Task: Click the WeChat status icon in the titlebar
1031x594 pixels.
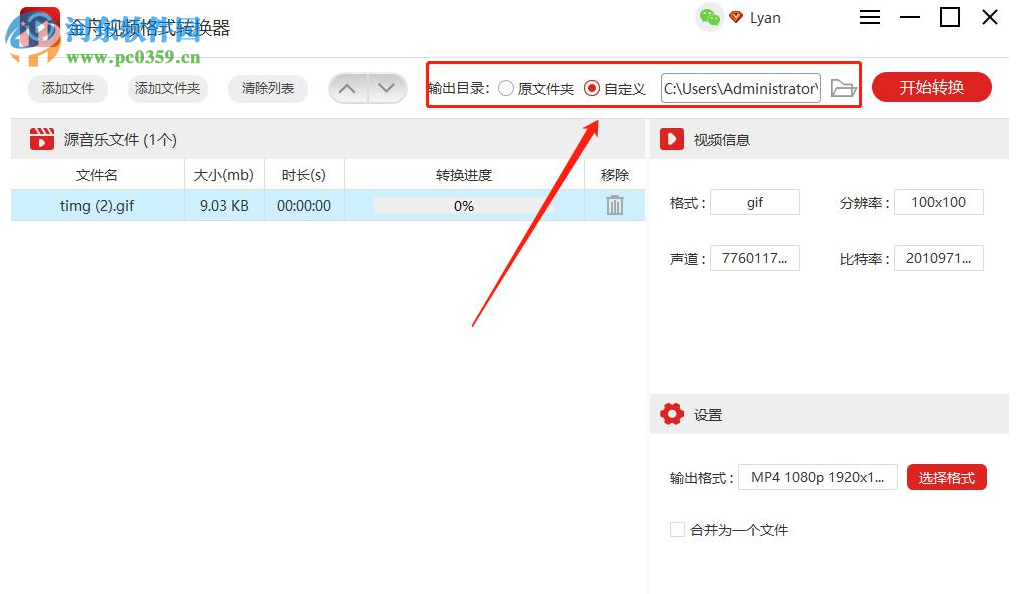Action: point(709,17)
